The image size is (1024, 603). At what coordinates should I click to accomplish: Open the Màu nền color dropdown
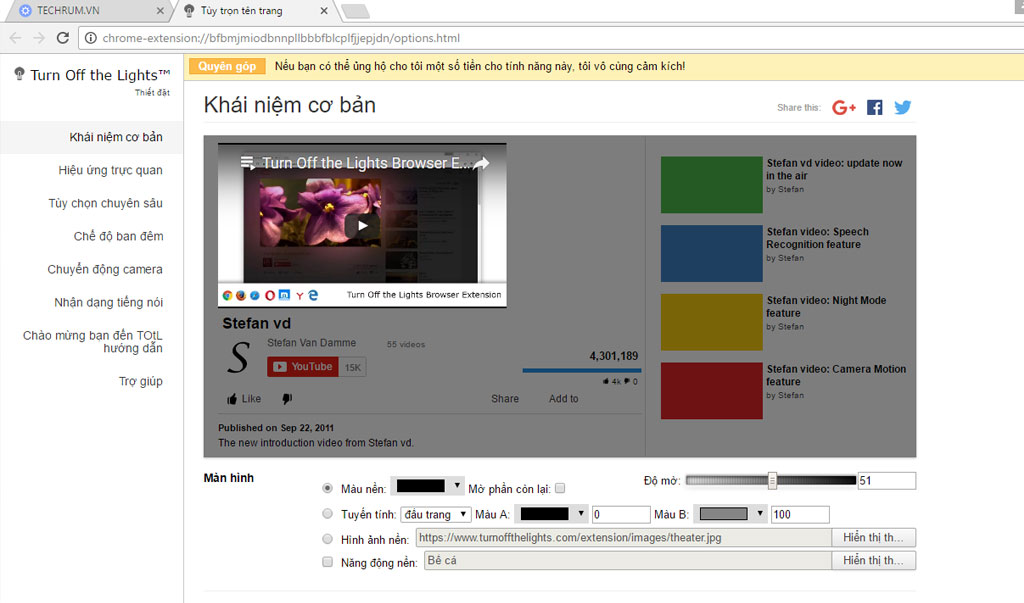tap(428, 487)
